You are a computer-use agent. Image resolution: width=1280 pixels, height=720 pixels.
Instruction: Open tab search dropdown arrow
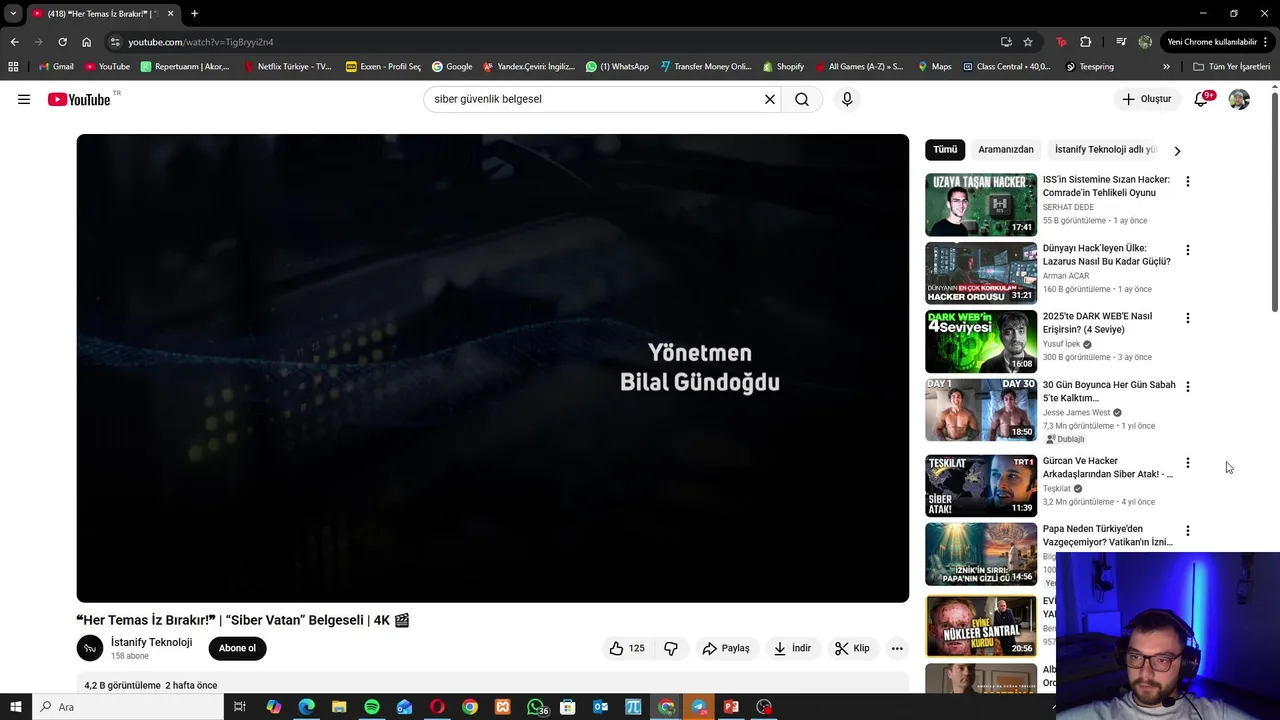(13, 14)
